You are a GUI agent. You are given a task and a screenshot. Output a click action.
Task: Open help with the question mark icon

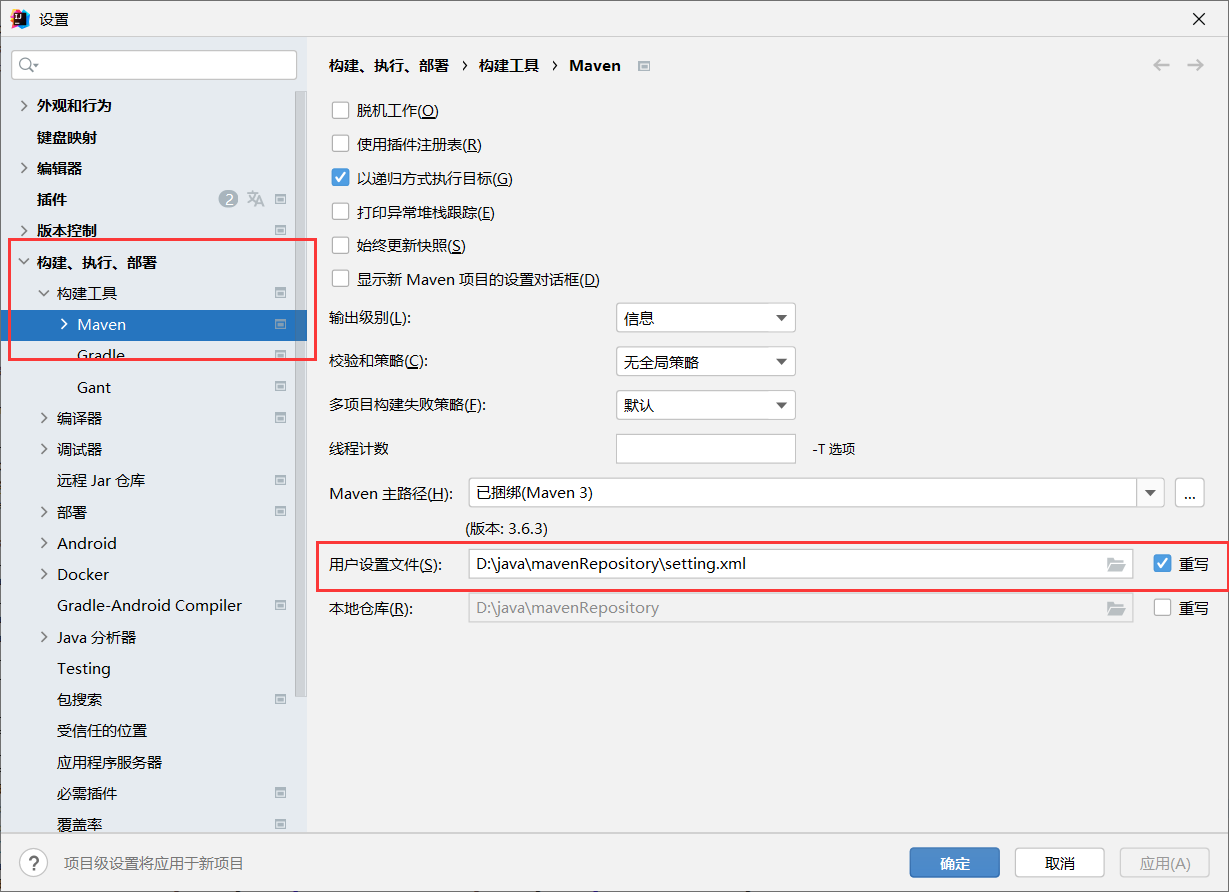point(34,863)
